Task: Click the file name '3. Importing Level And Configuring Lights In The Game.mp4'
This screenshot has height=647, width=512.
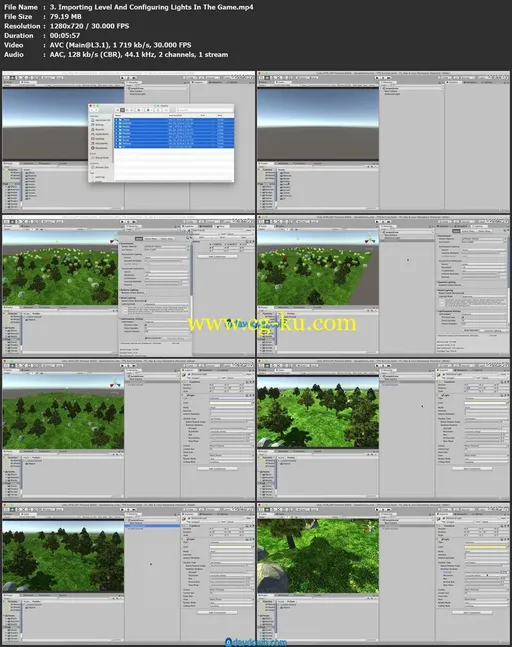Action: (151, 7)
